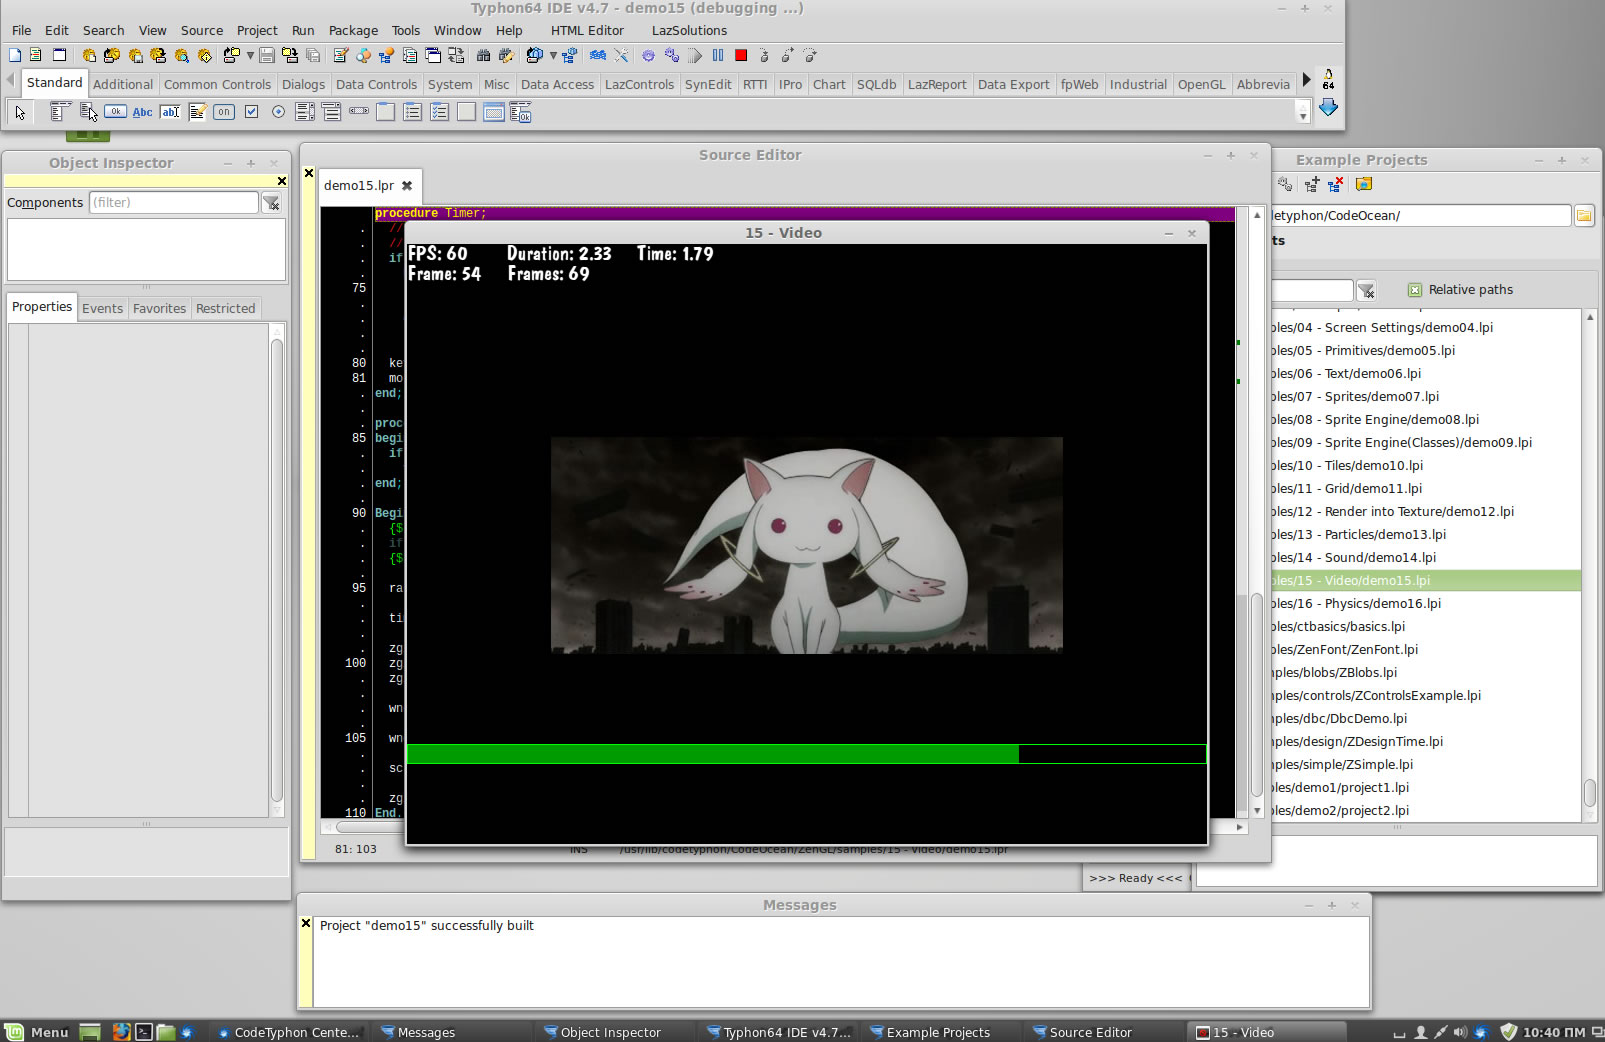Select ZenFont/ZenFont.lpi in project list
This screenshot has height=1042, width=1605.
1426,650
